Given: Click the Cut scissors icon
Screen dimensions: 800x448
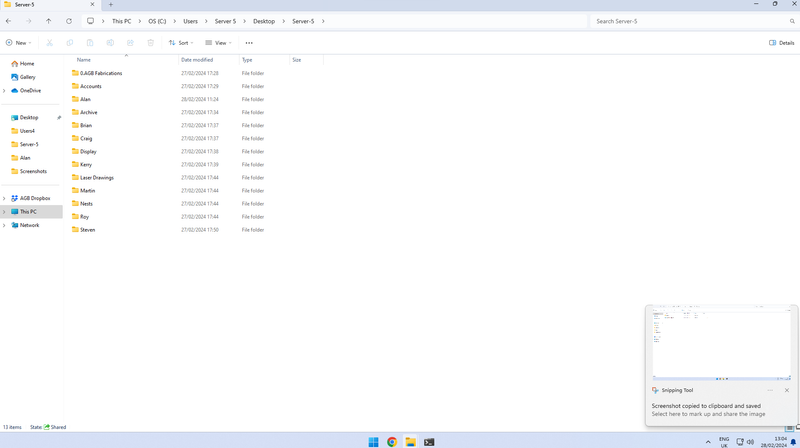Looking at the screenshot, I should pyautogui.click(x=49, y=43).
